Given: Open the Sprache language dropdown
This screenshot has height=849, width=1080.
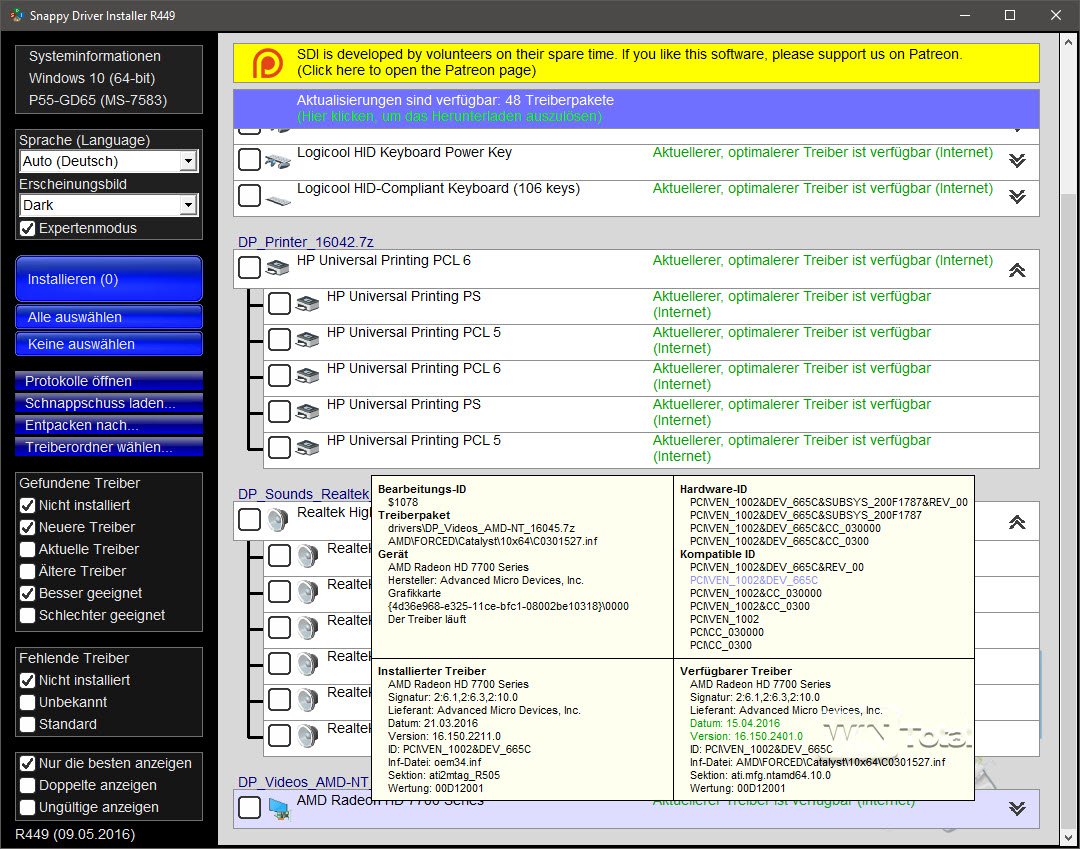Looking at the screenshot, I should 188,161.
